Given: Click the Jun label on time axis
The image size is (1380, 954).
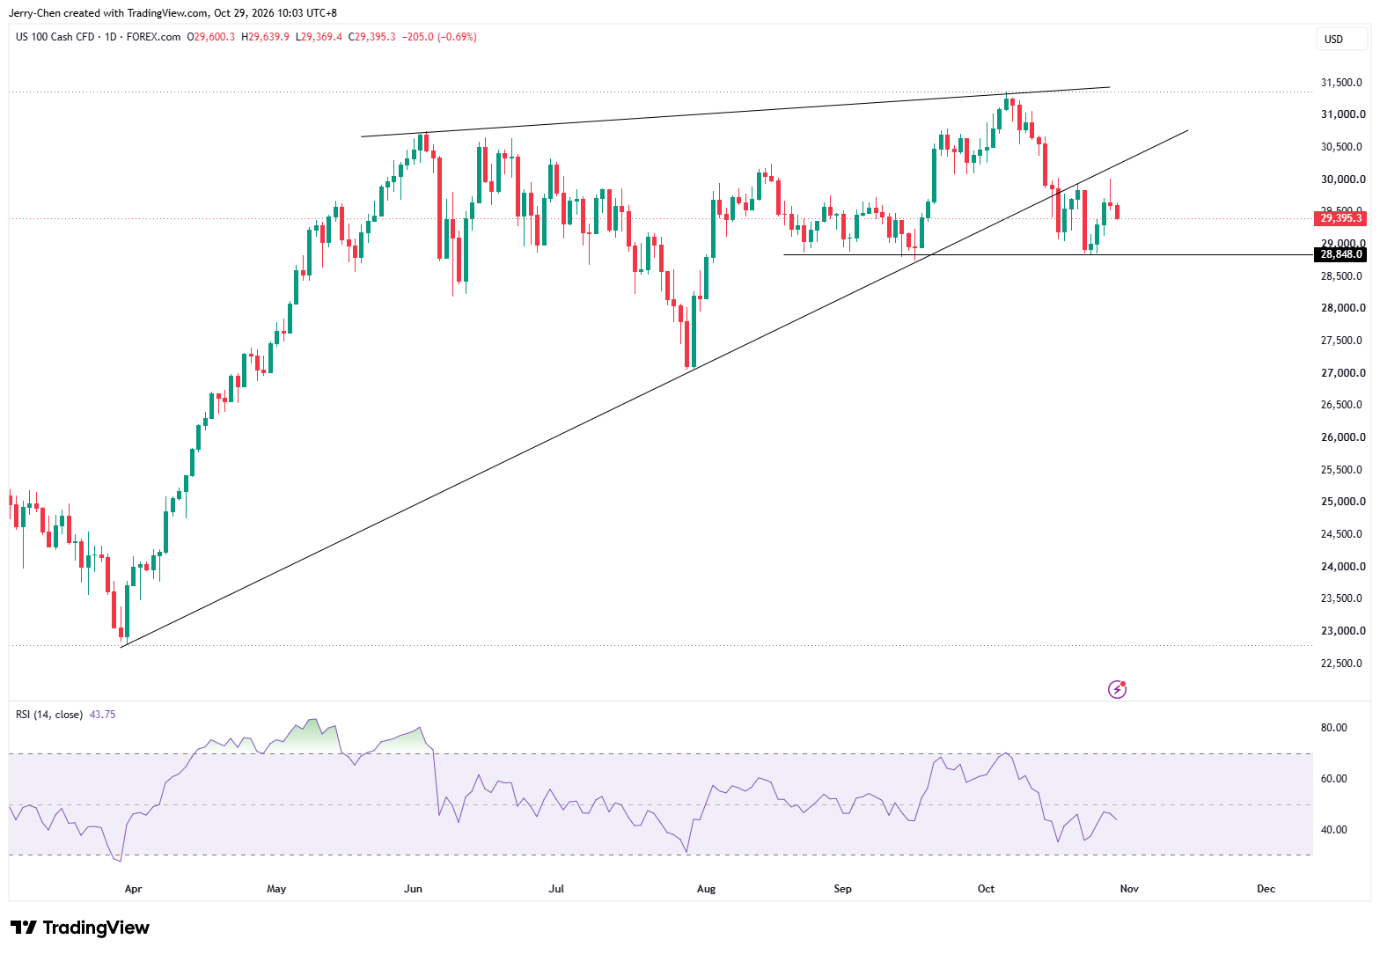Looking at the screenshot, I should click(413, 888).
